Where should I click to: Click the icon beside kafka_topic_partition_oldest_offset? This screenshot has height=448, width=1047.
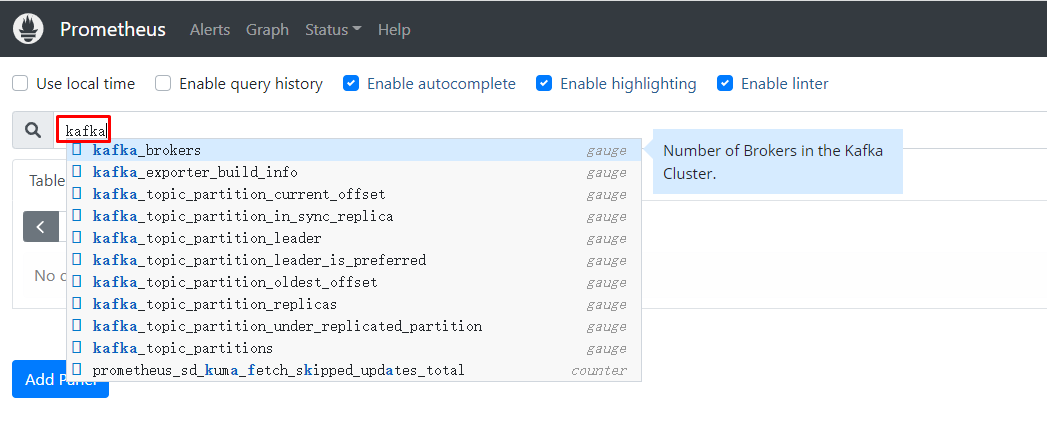[77, 282]
